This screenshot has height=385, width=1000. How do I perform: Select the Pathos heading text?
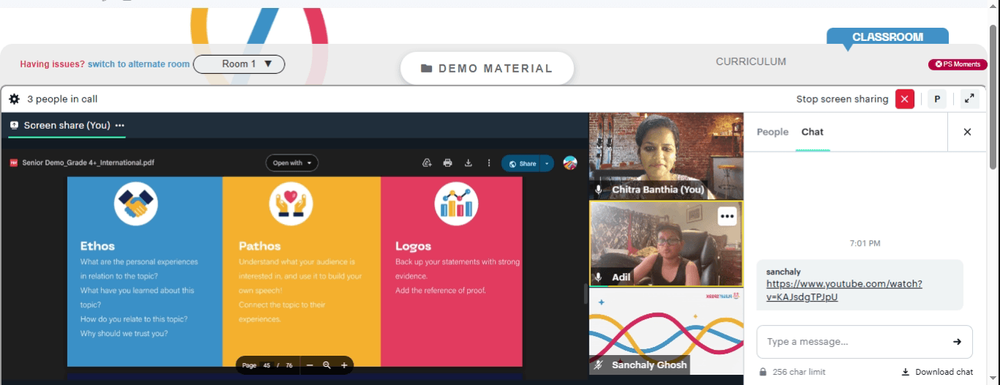(260, 246)
